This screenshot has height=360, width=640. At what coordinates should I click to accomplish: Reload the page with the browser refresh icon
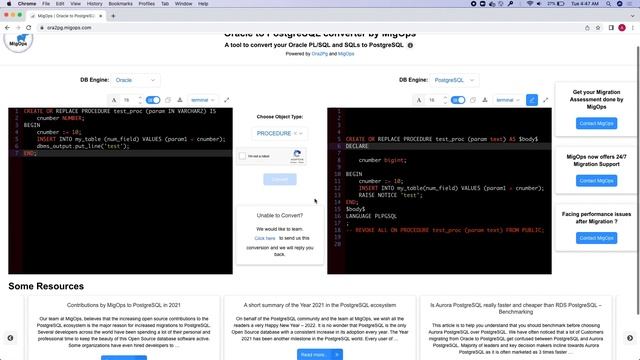pos(29,28)
